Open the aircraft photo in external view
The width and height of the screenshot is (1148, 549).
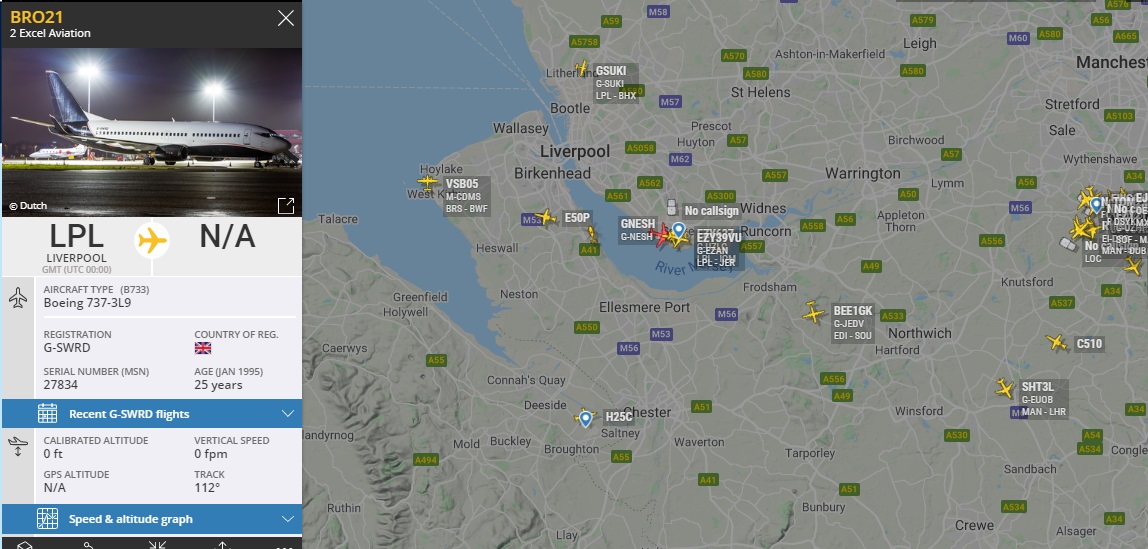click(x=286, y=206)
